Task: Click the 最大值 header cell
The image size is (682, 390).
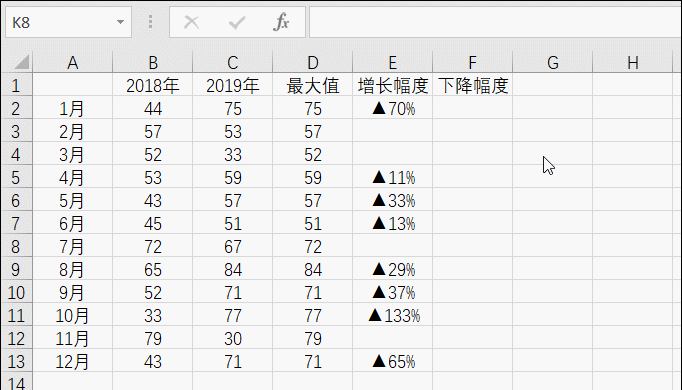Action: (x=313, y=85)
